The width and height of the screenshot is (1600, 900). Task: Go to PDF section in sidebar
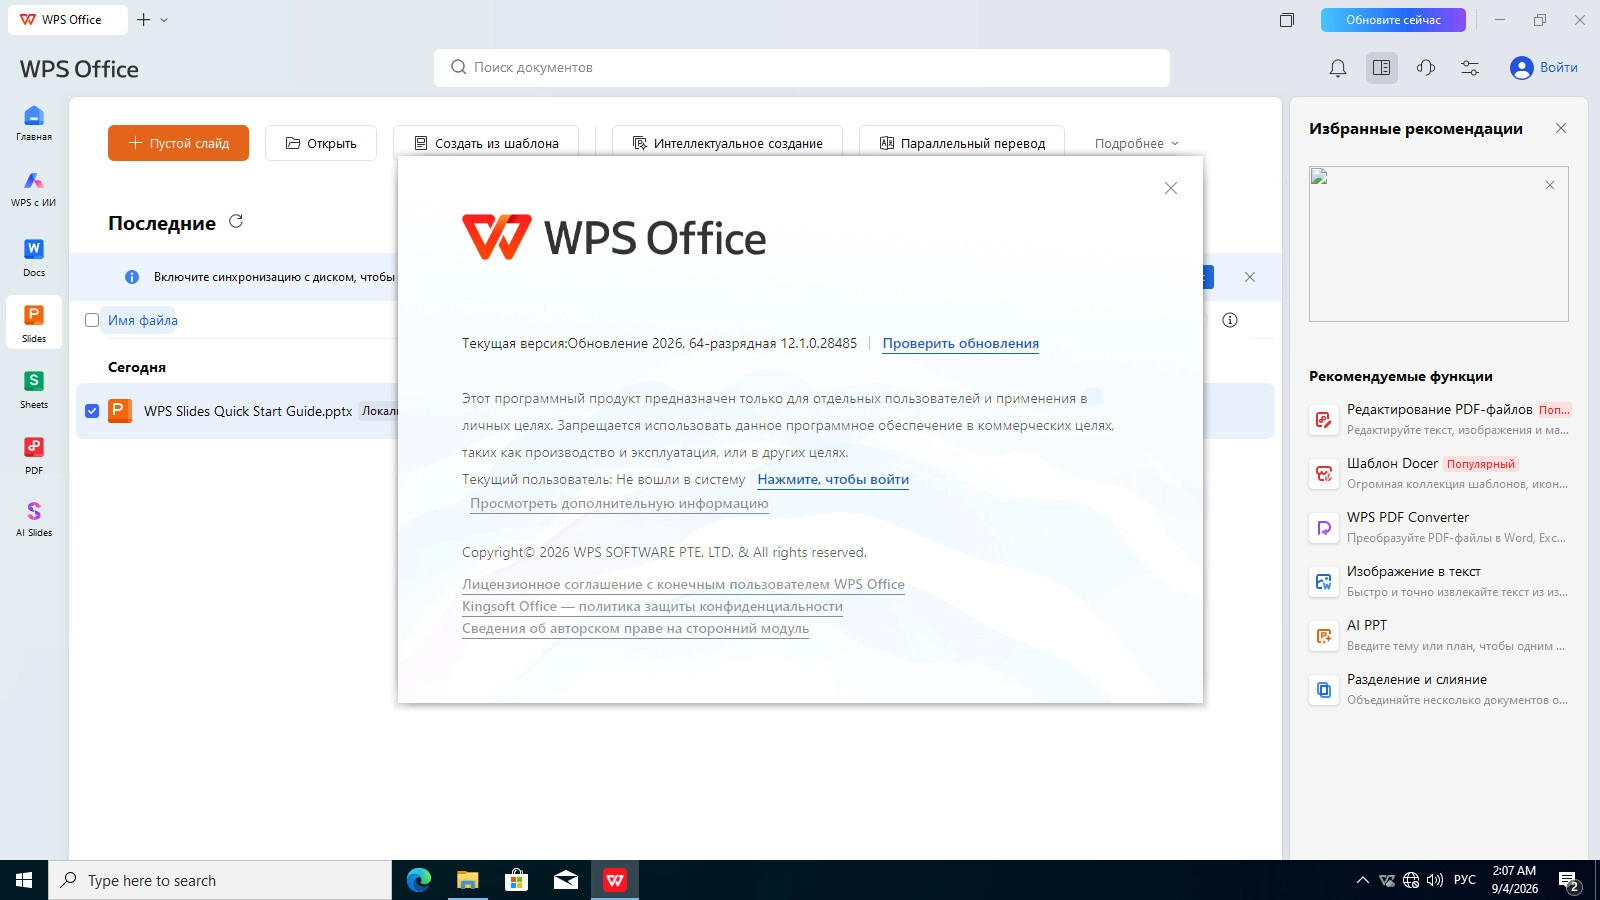point(34,455)
